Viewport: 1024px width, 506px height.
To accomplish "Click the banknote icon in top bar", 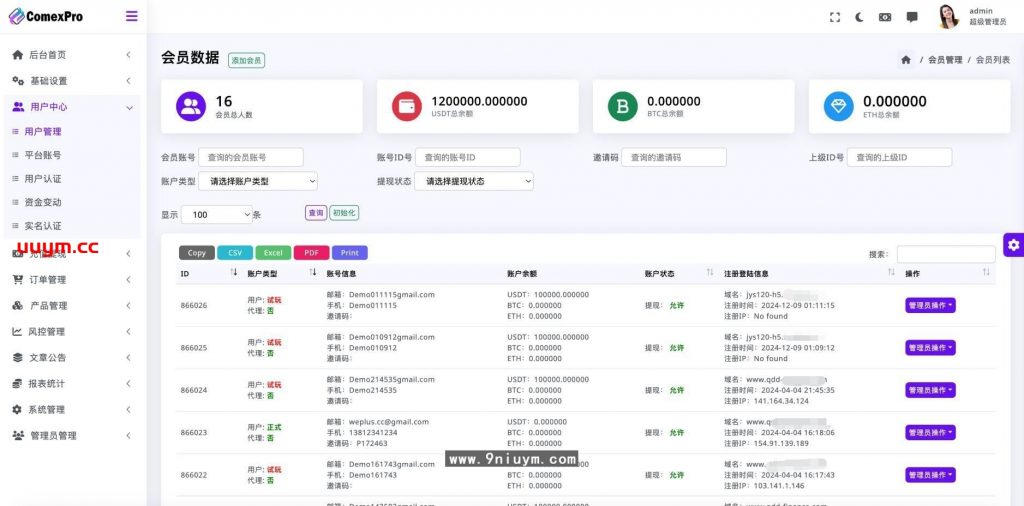I will 885,17.
